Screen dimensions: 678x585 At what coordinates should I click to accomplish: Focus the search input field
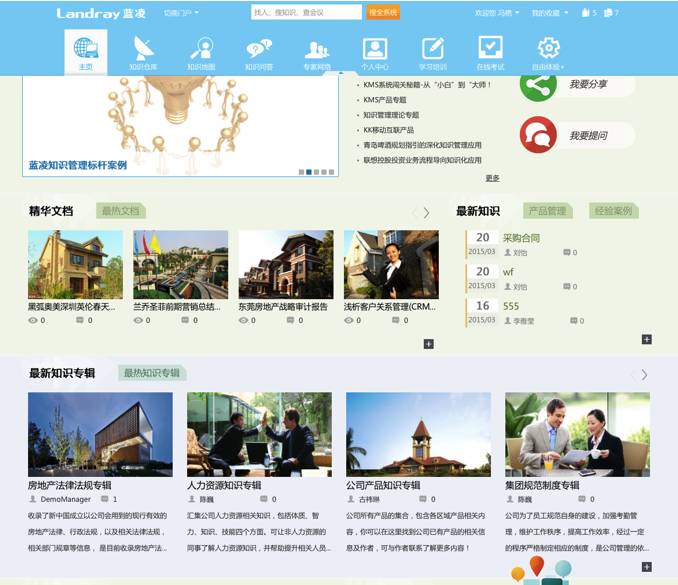(306, 13)
